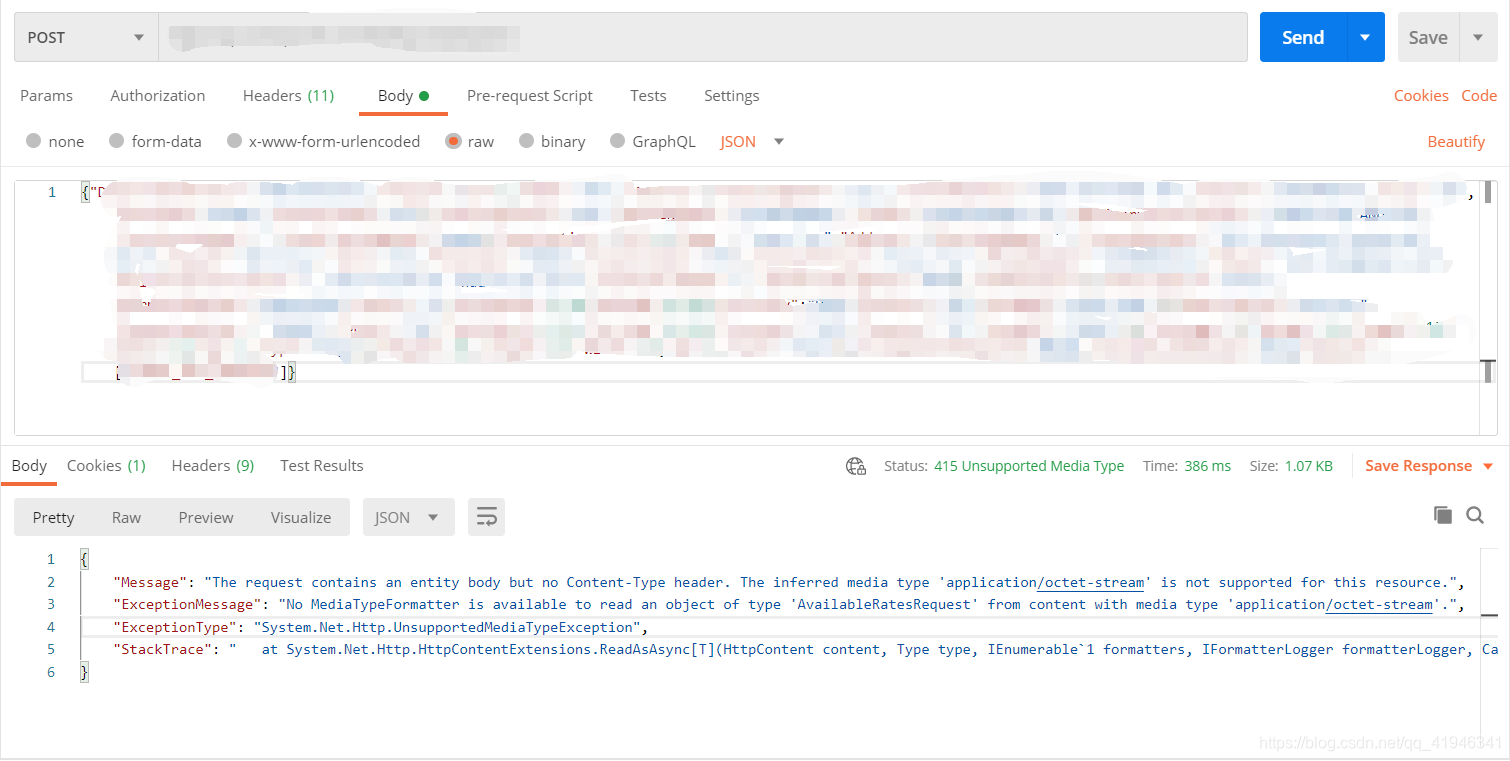The width and height of the screenshot is (1510, 761).
Task: Select the form-data radio option
Action: click(116, 141)
